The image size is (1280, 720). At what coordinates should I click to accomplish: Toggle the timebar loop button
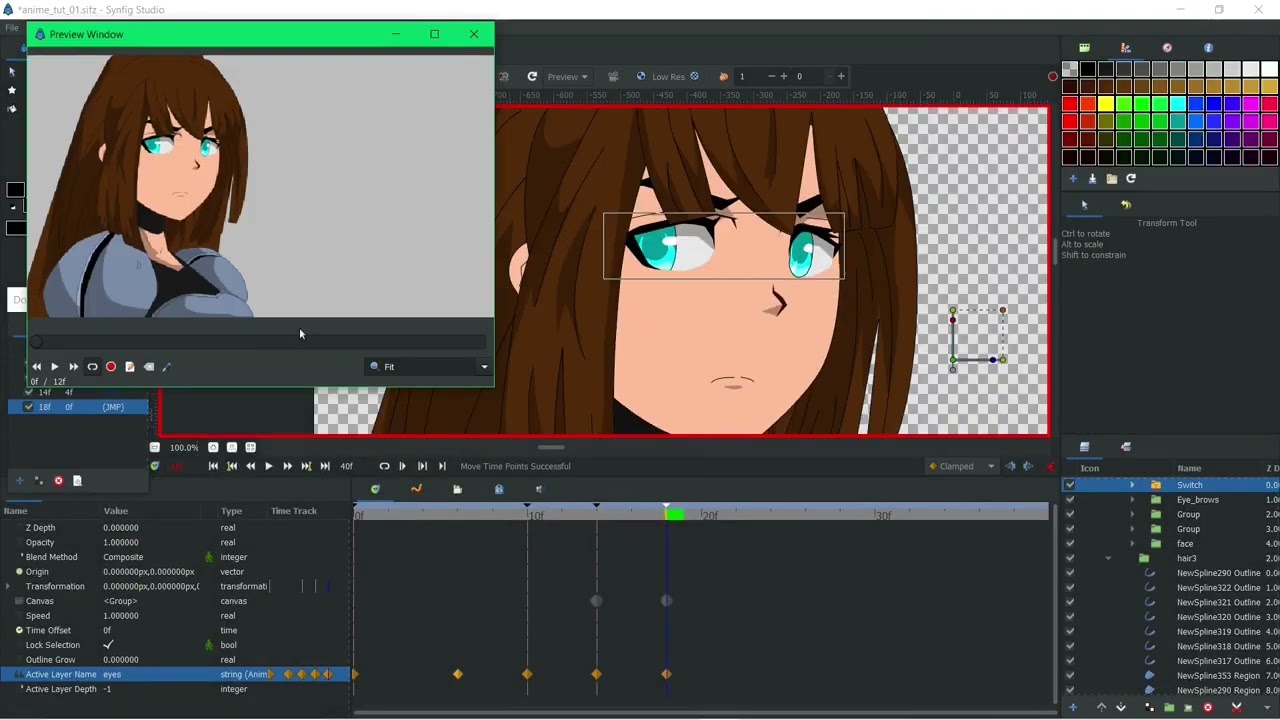(x=384, y=466)
